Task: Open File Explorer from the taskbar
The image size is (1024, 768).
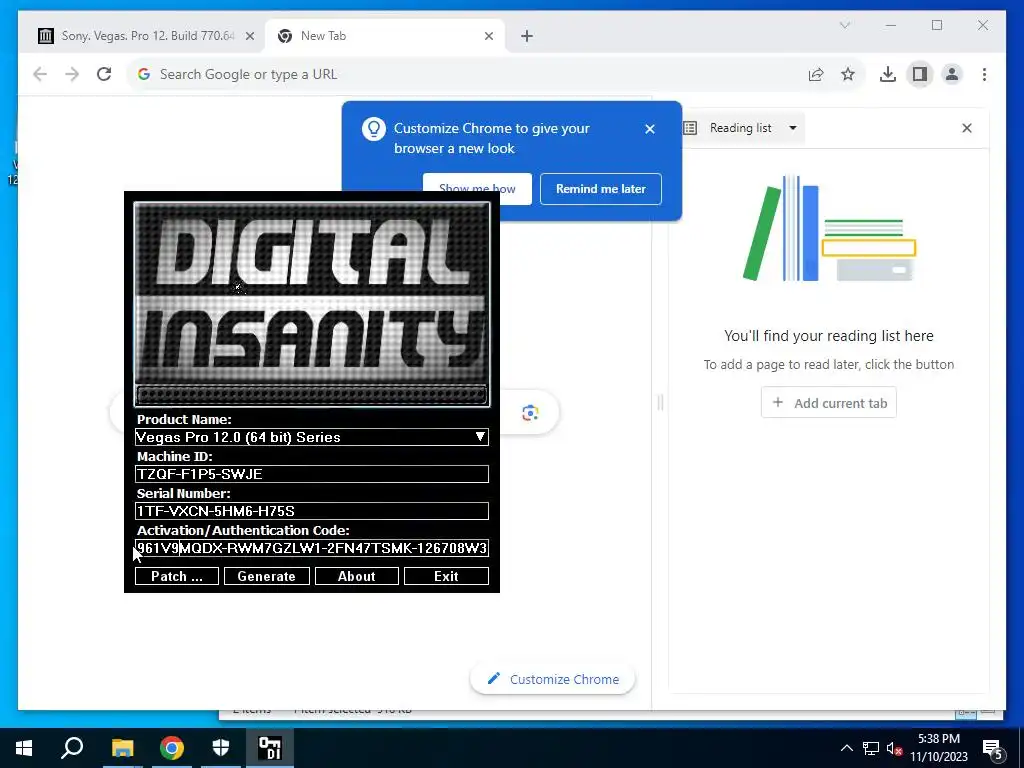Action: (x=122, y=748)
